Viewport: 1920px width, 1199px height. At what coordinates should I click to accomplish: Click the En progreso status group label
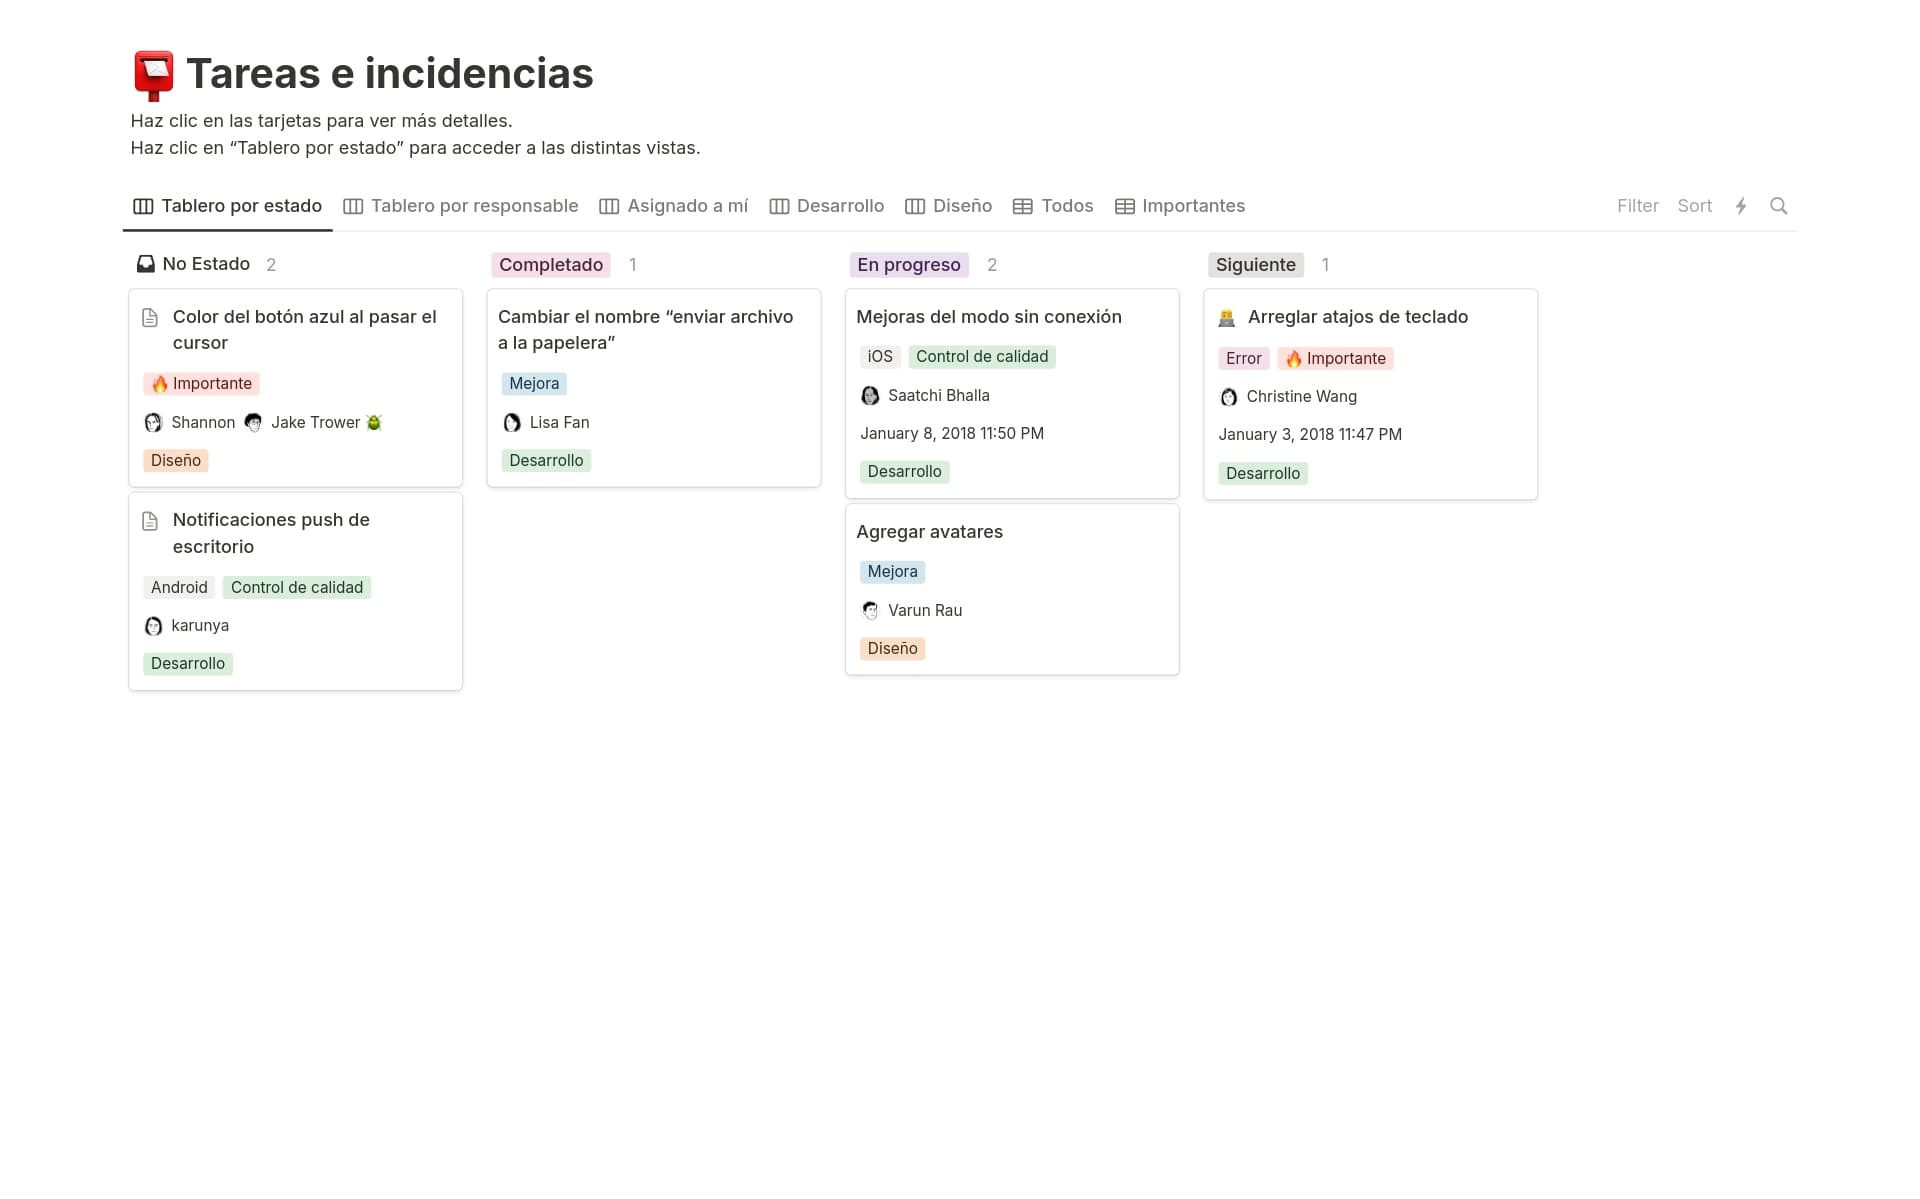[x=908, y=265]
